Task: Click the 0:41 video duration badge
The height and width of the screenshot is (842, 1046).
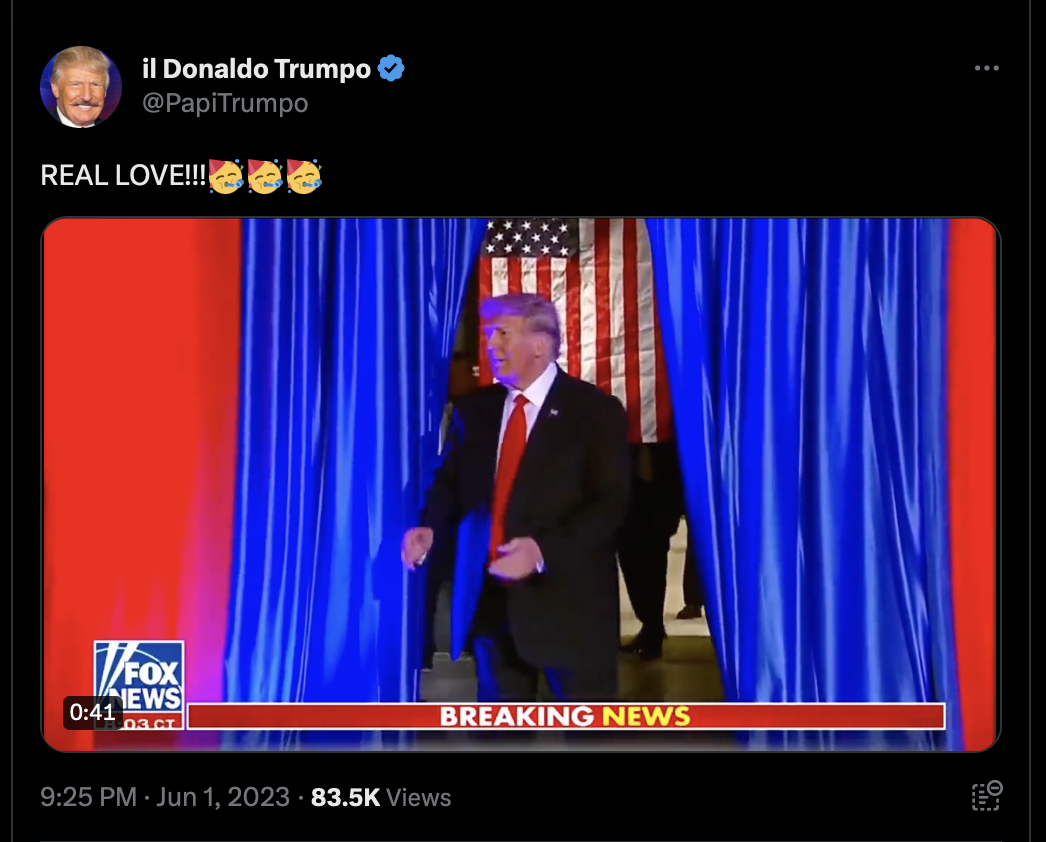Action: [93, 712]
